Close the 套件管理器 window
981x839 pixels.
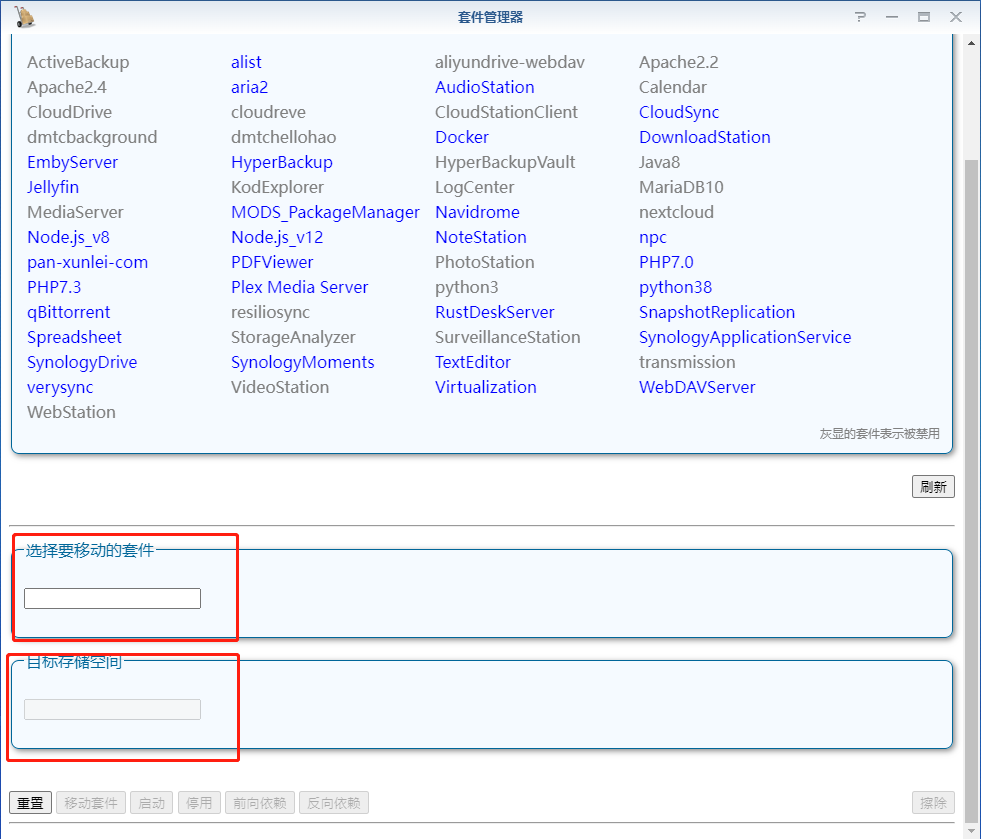(x=956, y=17)
